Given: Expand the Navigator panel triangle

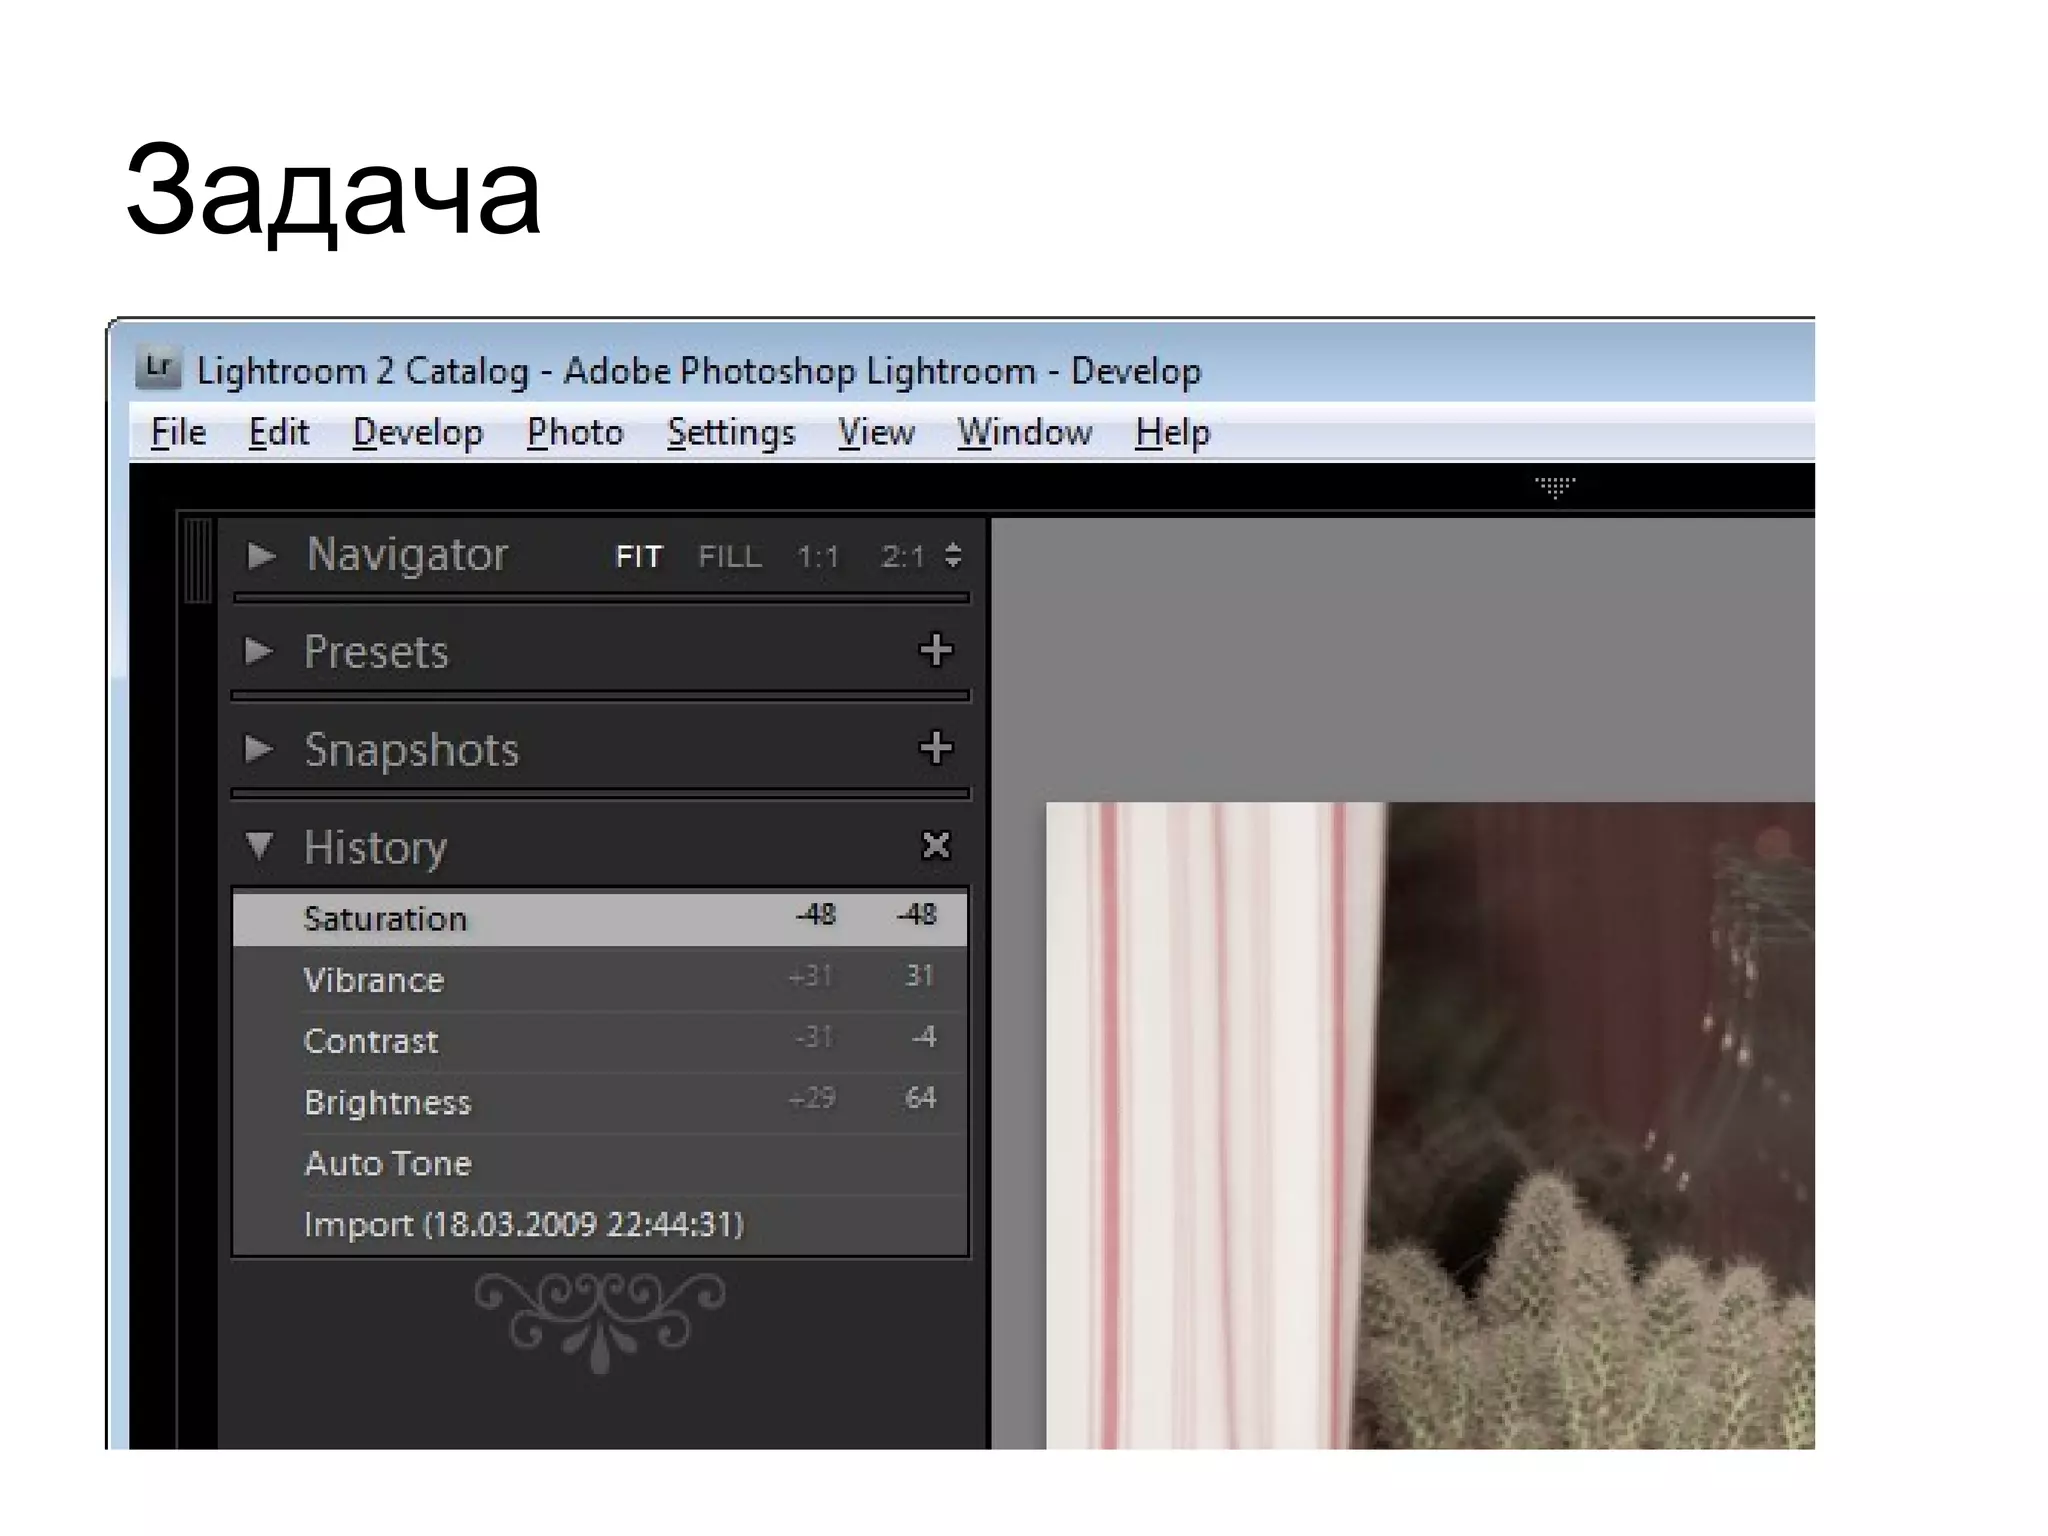Looking at the screenshot, I should (261, 555).
